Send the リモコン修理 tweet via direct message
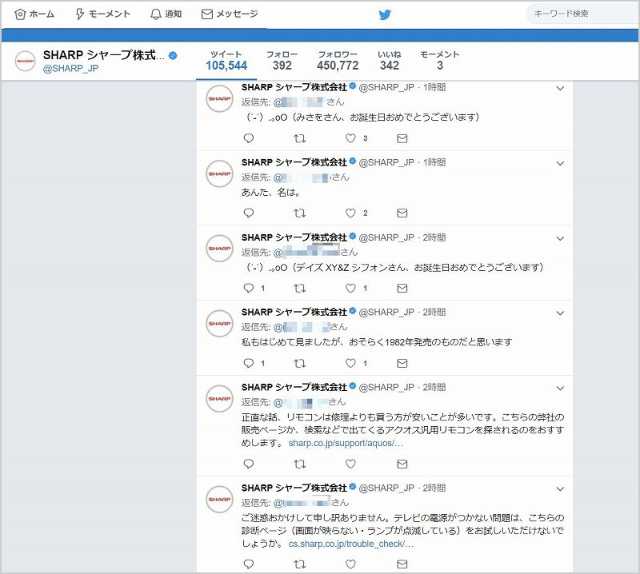 pos(401,464)
